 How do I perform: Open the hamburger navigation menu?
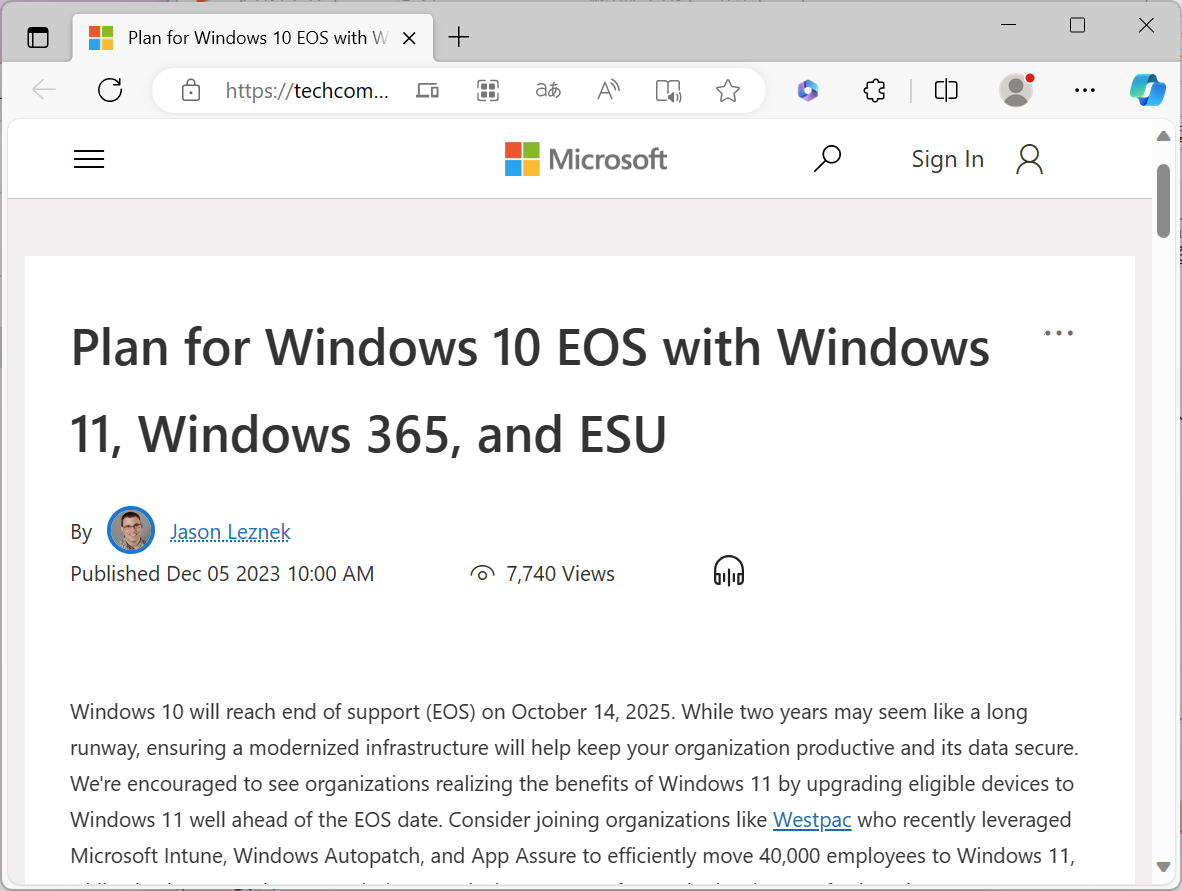pos(89,159)
